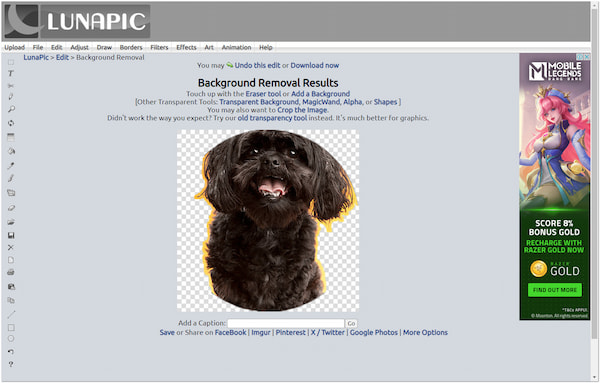The image size is (600, 383).
Task: Open the Adjust menu
Action: point(80,47)
